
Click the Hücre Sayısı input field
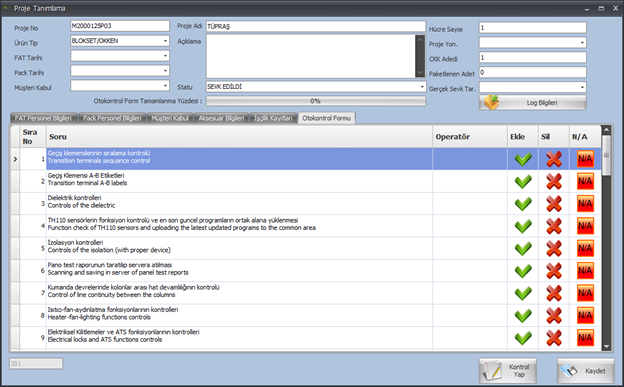pyautogui.click(x=532, y=27)
